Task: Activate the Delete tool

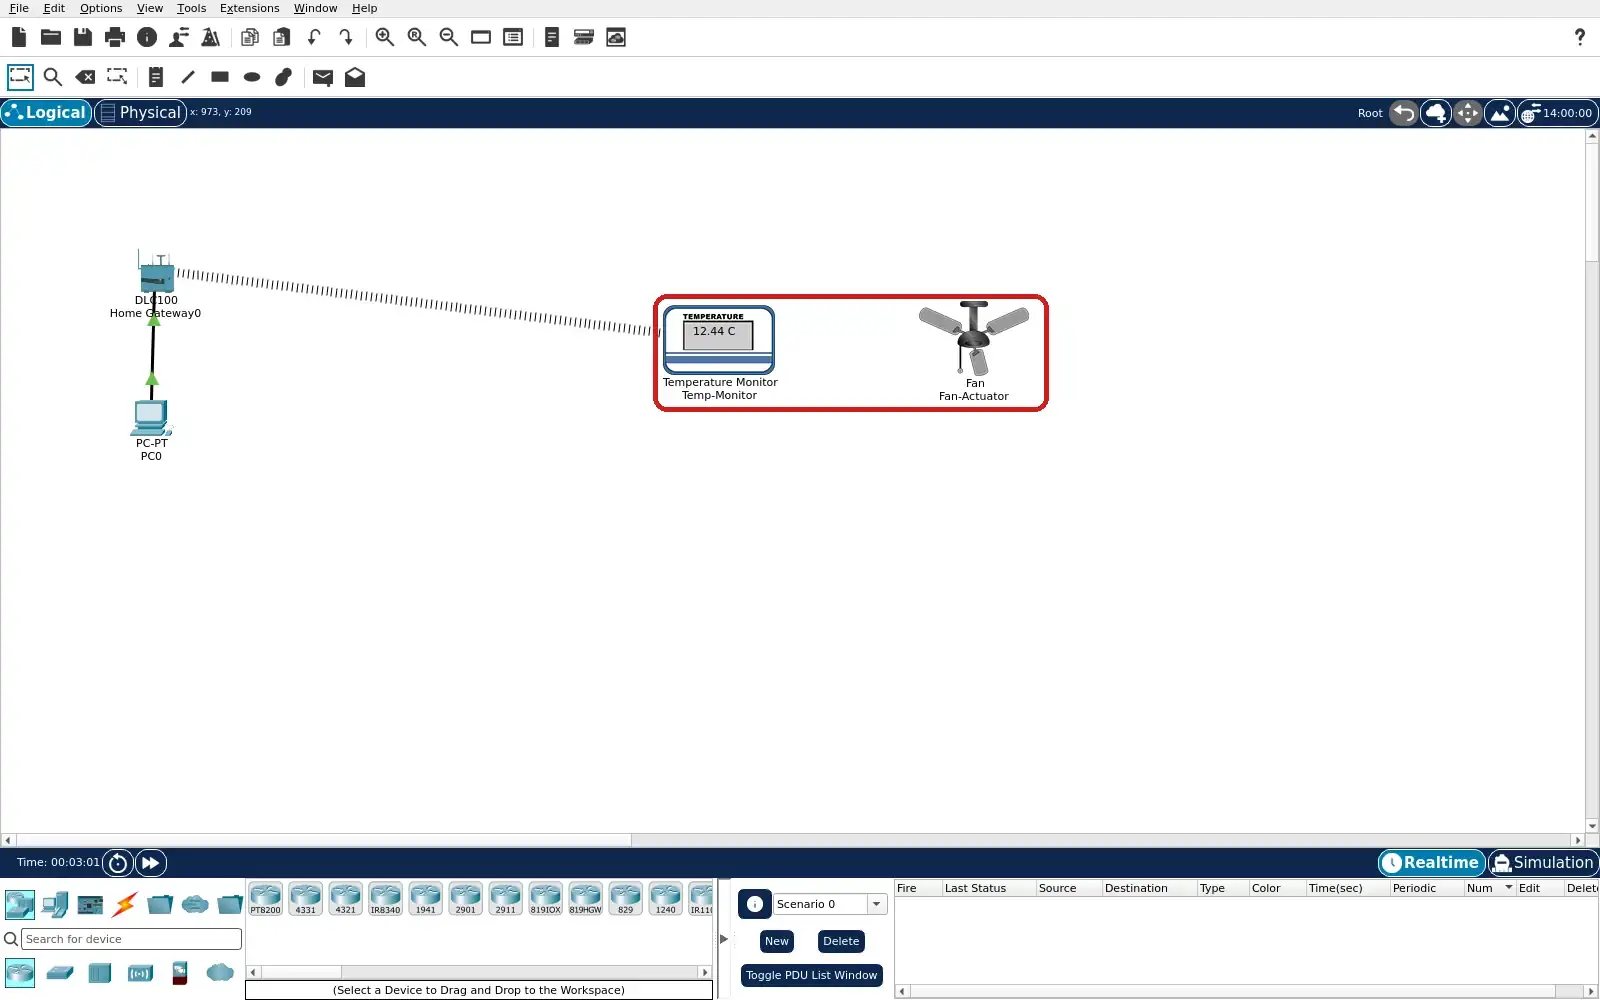Action: point(85,77)
